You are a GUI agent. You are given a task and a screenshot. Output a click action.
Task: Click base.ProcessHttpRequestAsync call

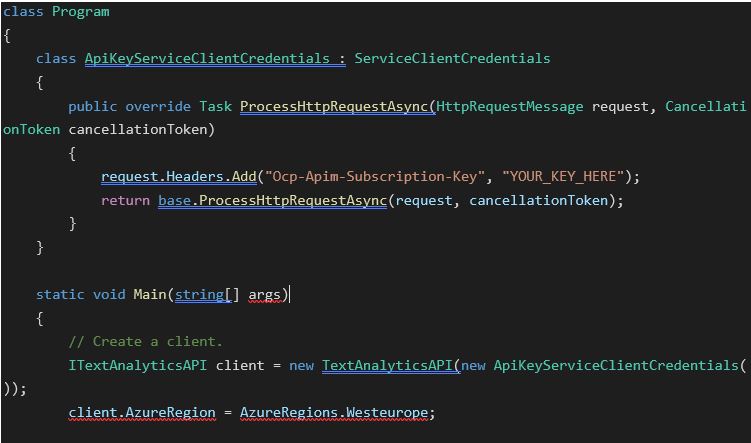[272, 200]
